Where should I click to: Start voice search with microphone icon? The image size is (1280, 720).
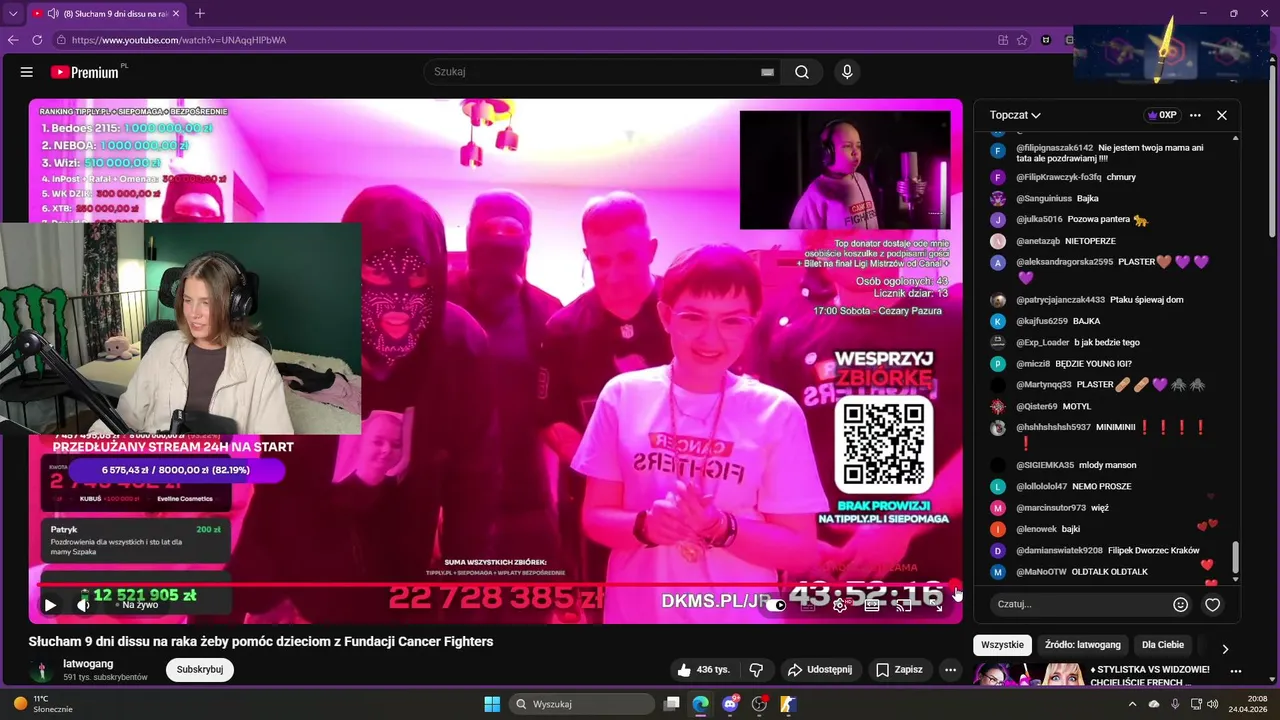pyautogui.click(x=847, y=72)
